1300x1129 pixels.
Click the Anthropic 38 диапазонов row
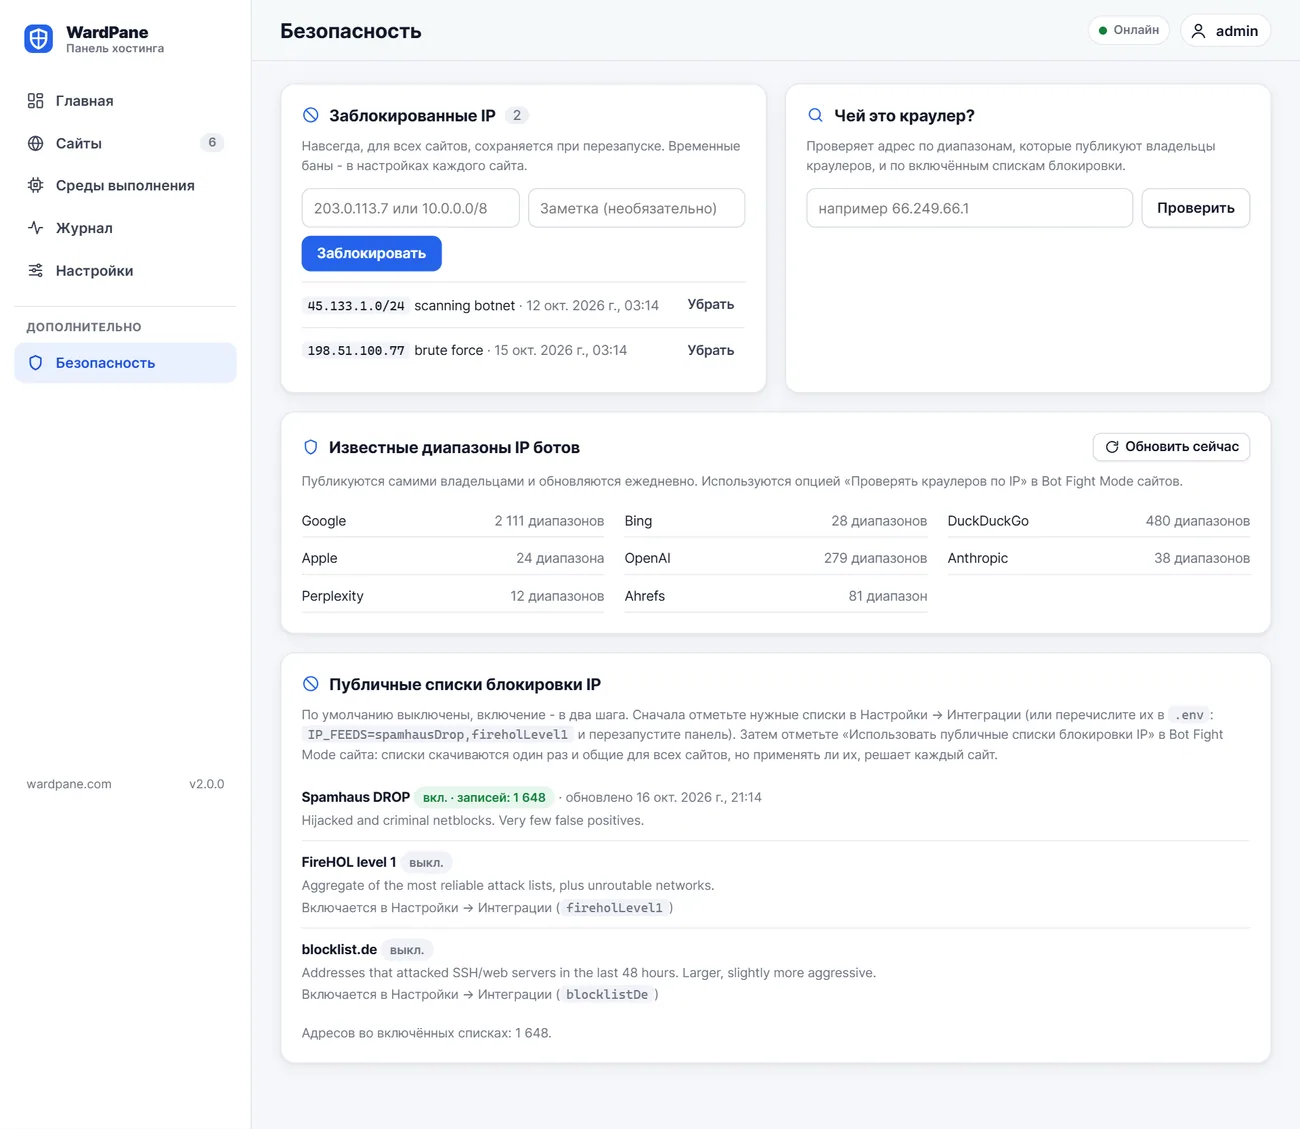point(1099,558)
